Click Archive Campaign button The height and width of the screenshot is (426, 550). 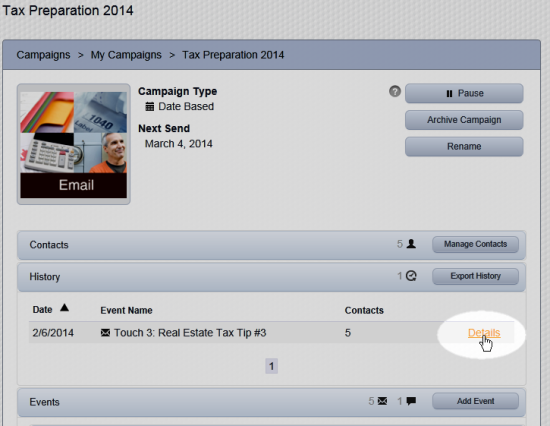[464, 120]
